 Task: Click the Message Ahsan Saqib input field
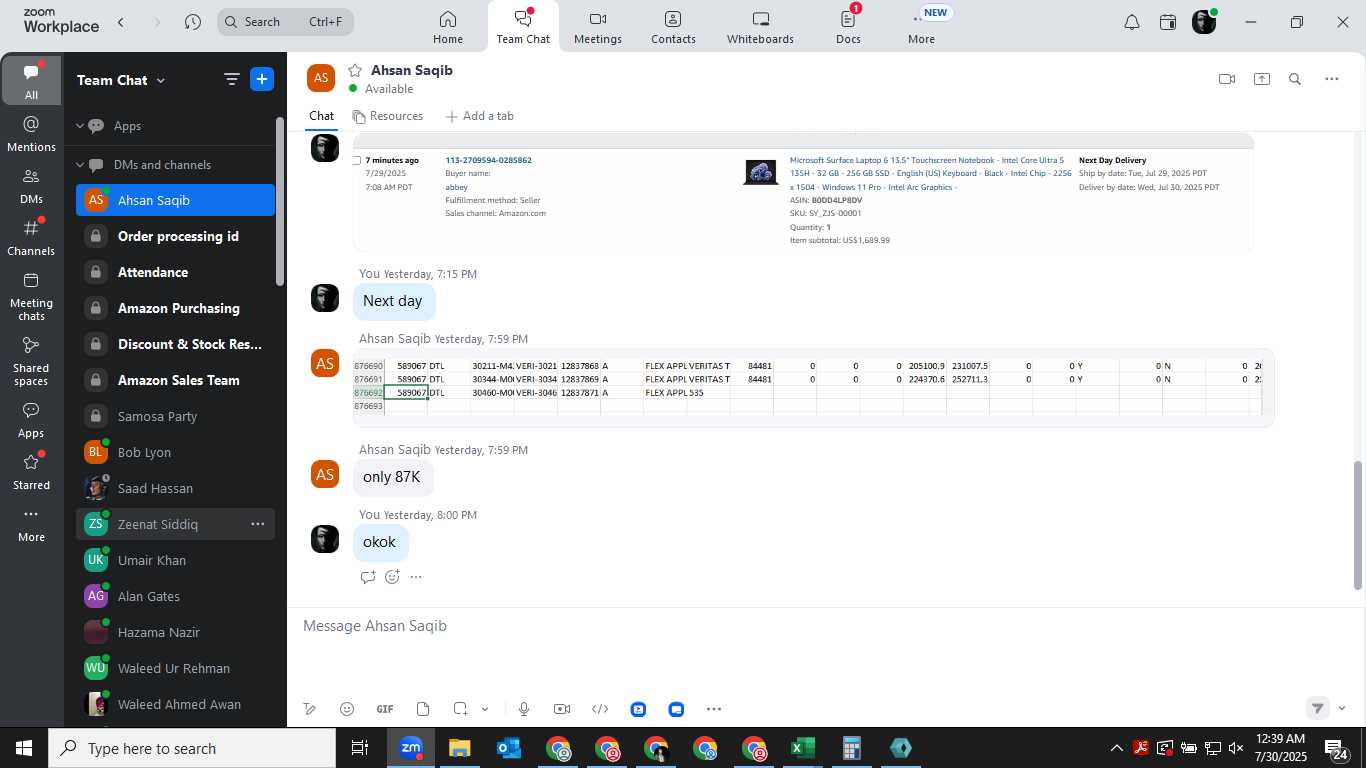tap(826, 626)
